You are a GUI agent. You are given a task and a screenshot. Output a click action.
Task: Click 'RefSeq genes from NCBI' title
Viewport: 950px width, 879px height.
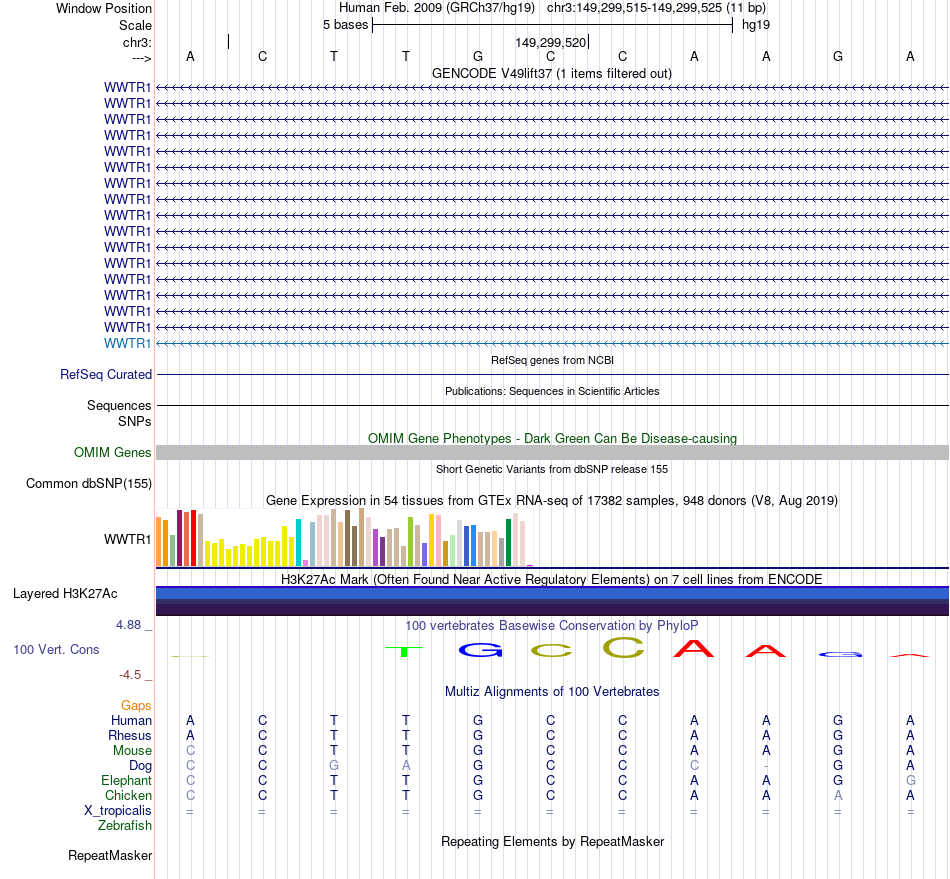coord(553,360)
